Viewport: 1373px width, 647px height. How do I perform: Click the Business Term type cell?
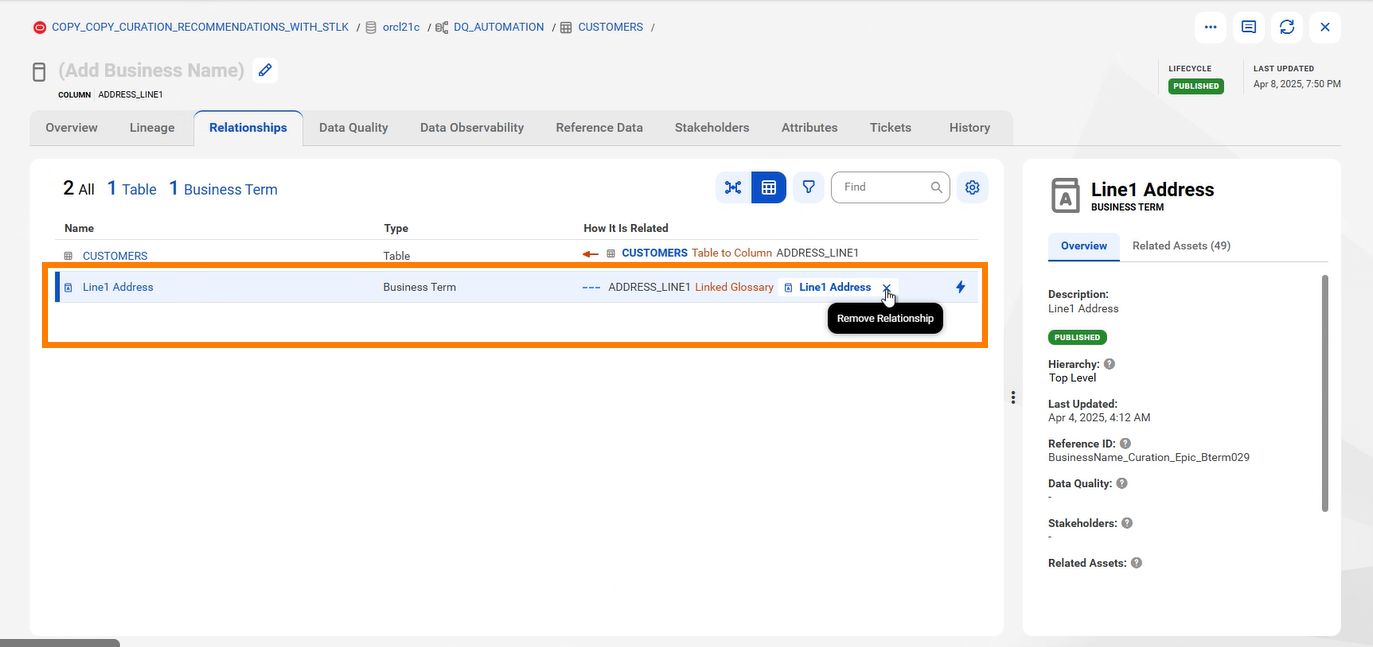(x=419, y=287)
